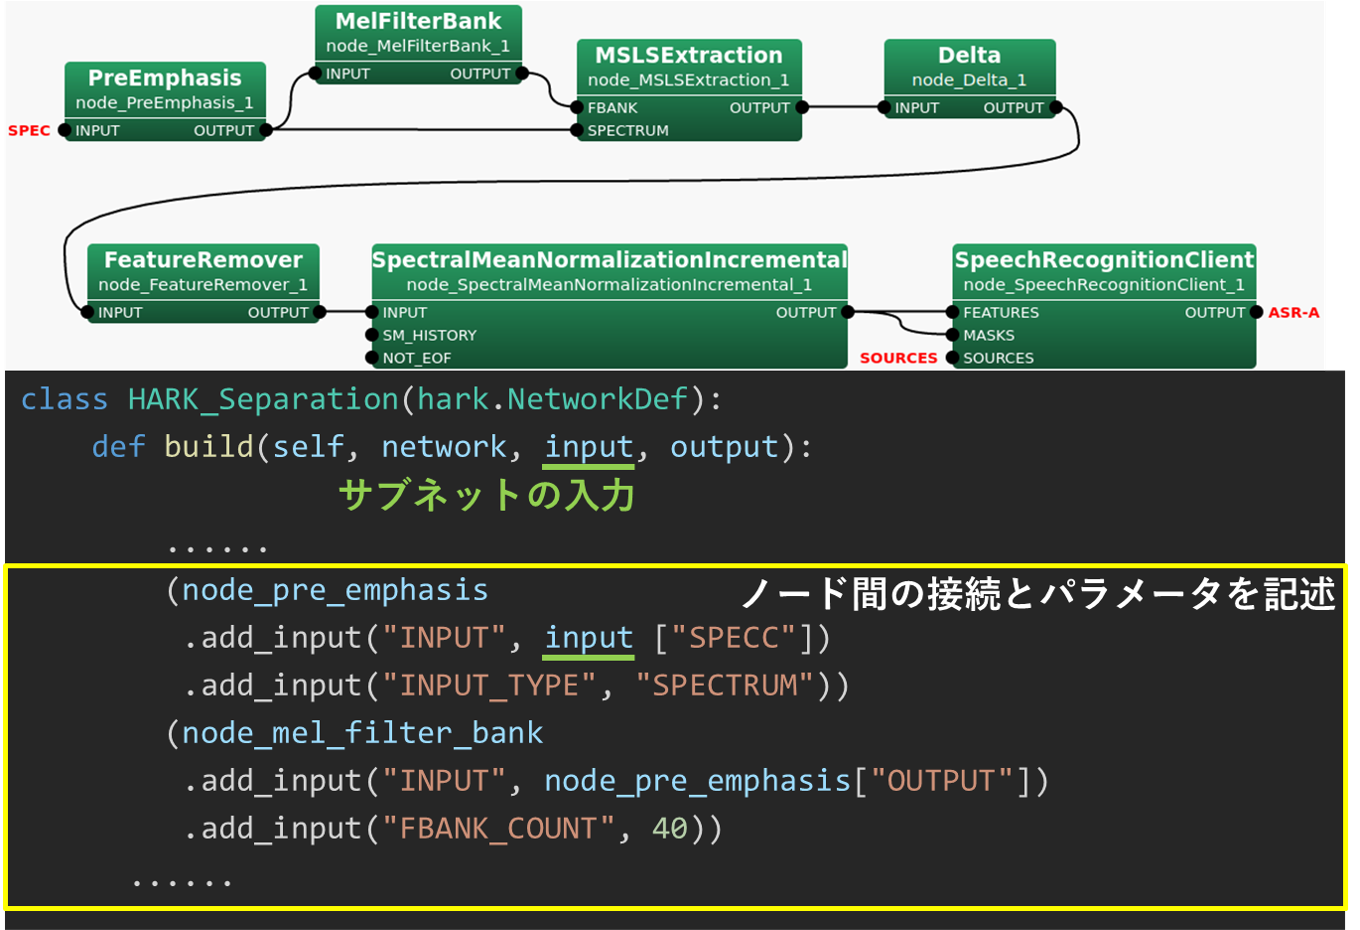Click the FEATURES port on SpeechRecognitionClient
Image resolution: width=1360 pixels, height=930 pixels.
953,313
